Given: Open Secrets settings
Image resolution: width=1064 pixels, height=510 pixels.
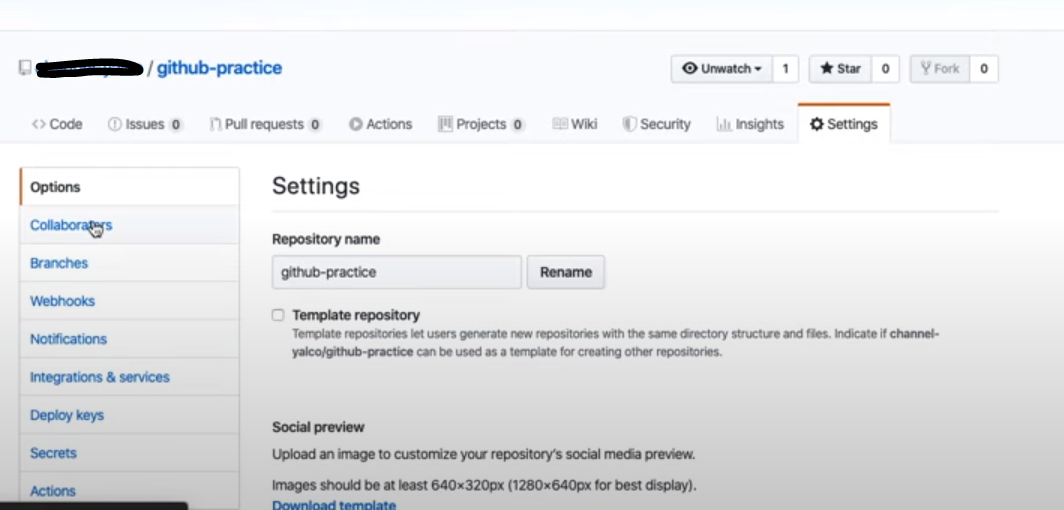Looking at the screenshot, I should pos(129,453).
